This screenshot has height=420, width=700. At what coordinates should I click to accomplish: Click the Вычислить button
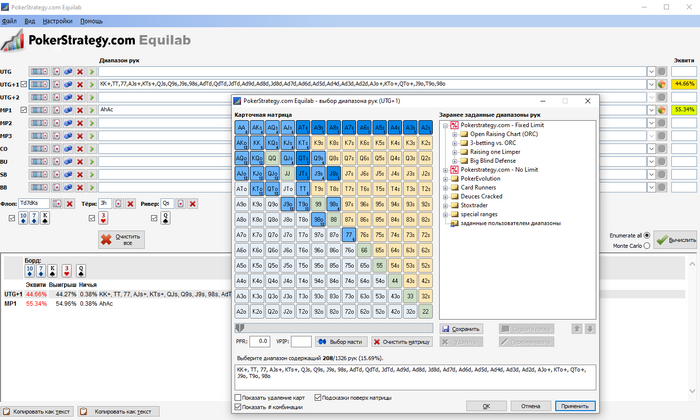pyautogui.click(x=676, y=240)
